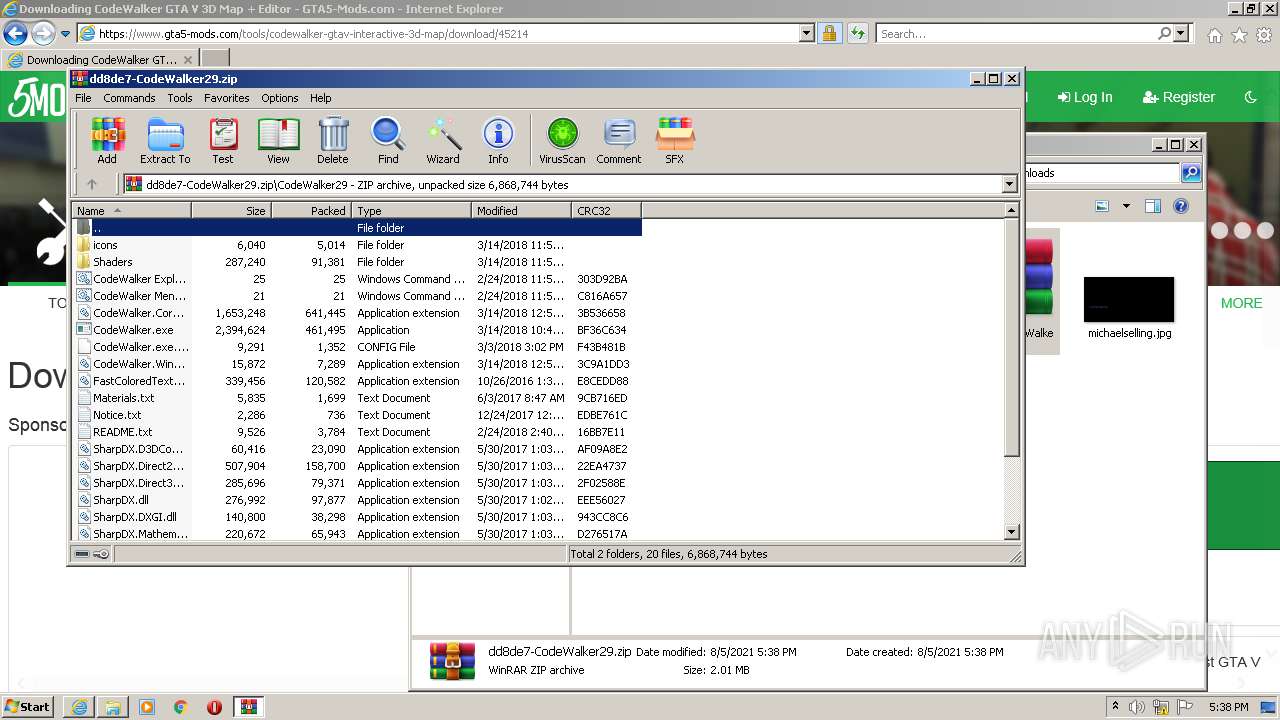1280x720 pixels.
Task: Open Chrome from the taskbar
Action: point(180,707)
